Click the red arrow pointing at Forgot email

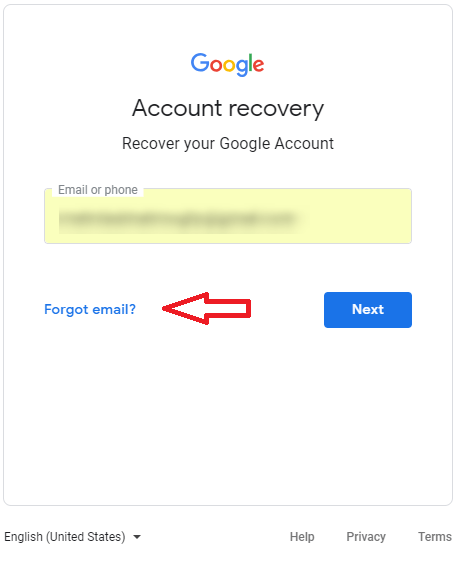click(207, 308)
